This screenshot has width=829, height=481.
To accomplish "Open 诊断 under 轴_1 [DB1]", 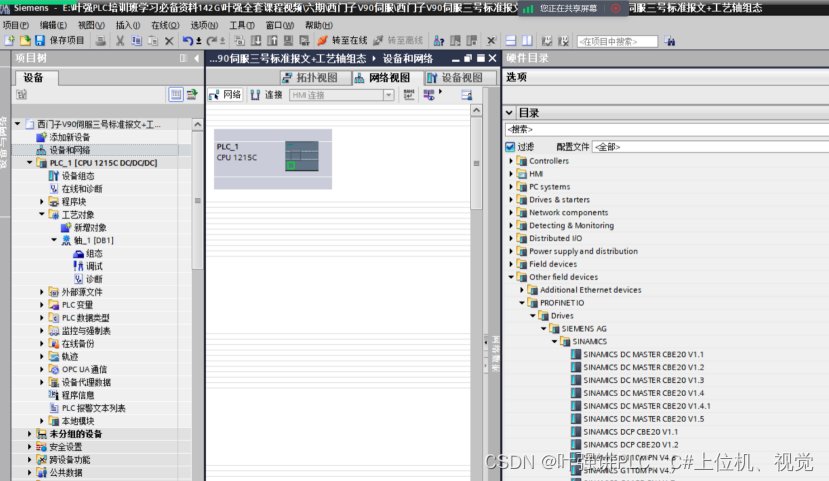I will tap(88, 279).
